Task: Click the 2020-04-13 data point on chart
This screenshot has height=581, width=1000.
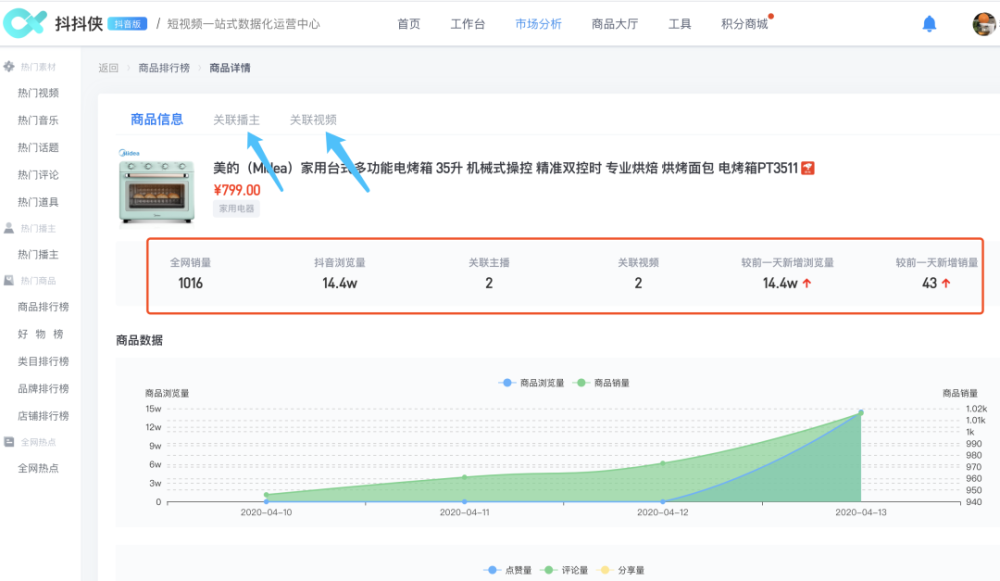Action: coord(861,413)
